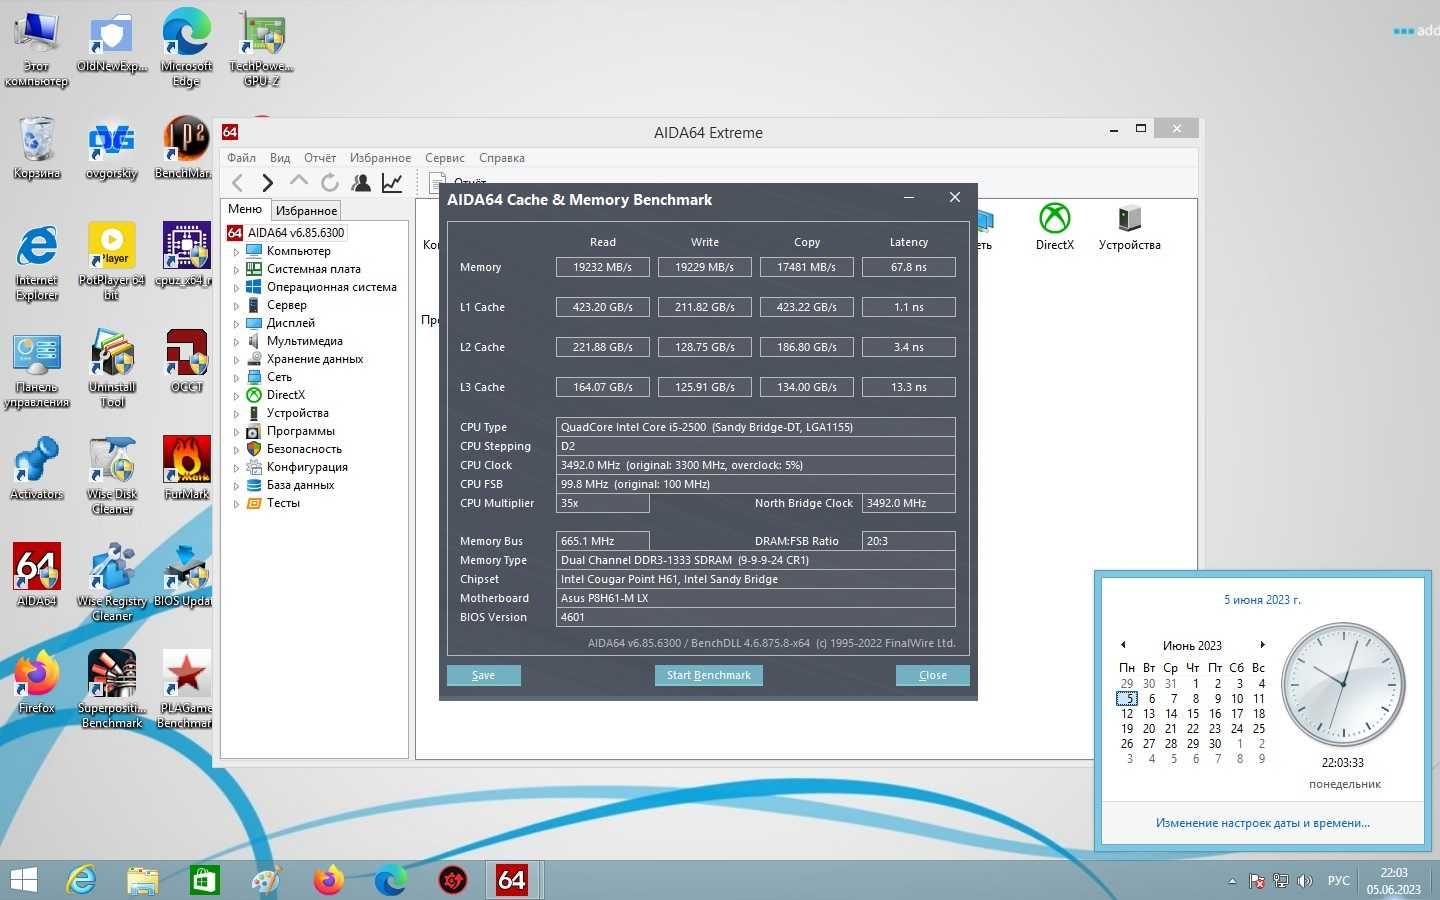Click the Июнь 2023 calendar month header
The image size is (1440, 900).
pos(1192,645)
